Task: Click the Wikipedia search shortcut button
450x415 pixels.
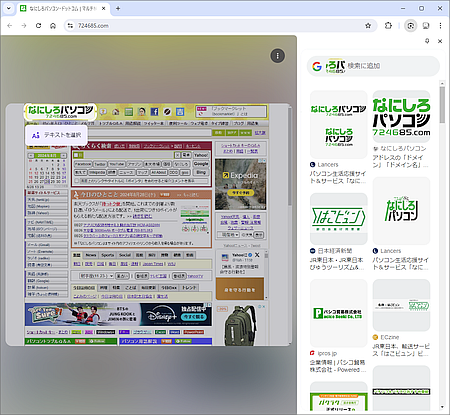Action: (97, 172)
